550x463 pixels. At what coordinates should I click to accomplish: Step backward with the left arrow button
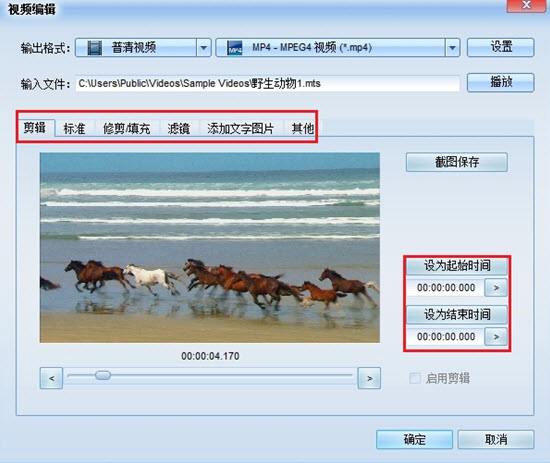tap(52, 378)
